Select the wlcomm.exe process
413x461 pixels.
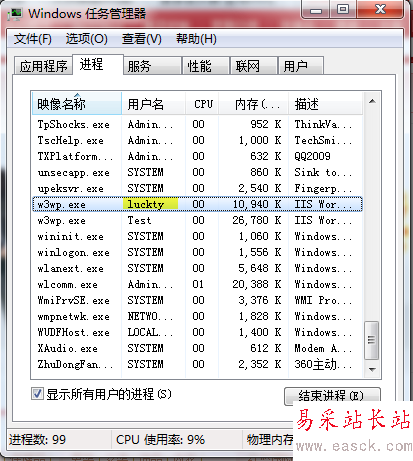point(197,284)
